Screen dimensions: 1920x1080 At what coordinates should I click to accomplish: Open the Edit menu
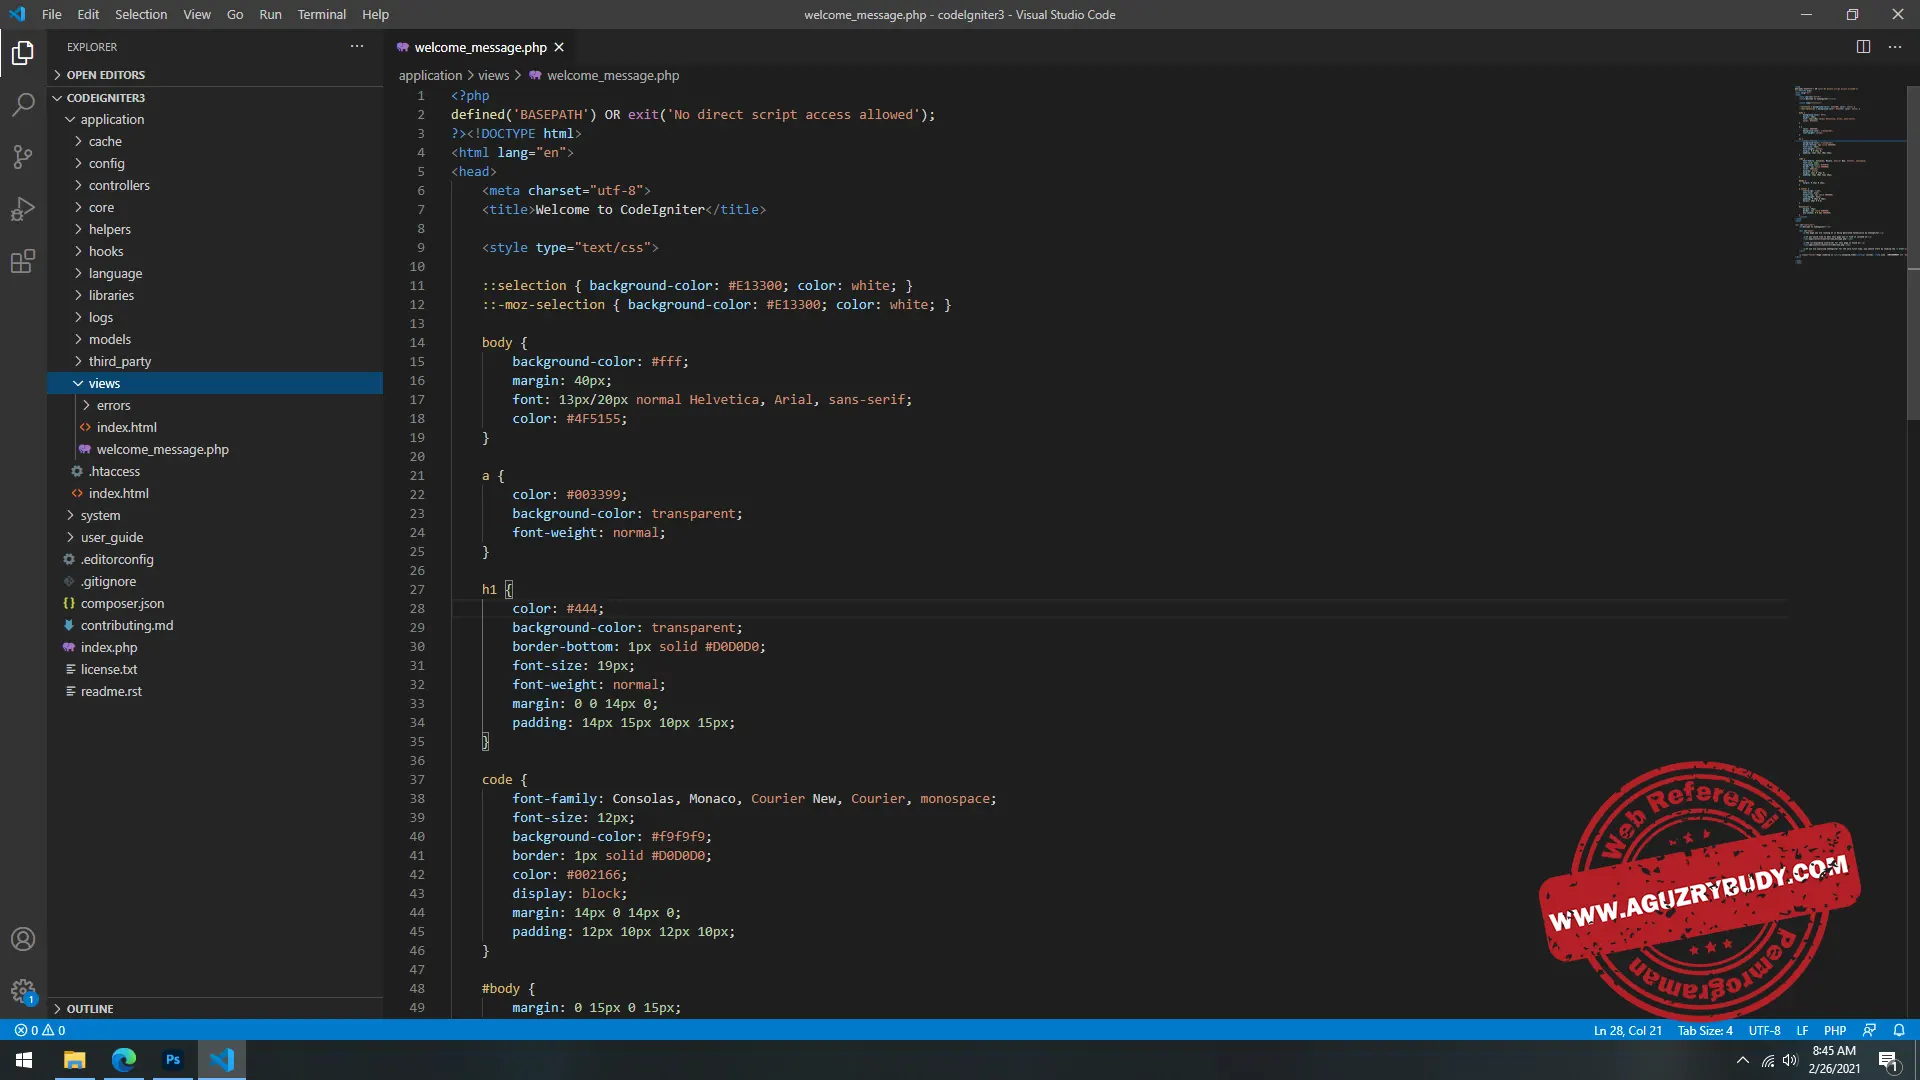click(x=88, y=14)
